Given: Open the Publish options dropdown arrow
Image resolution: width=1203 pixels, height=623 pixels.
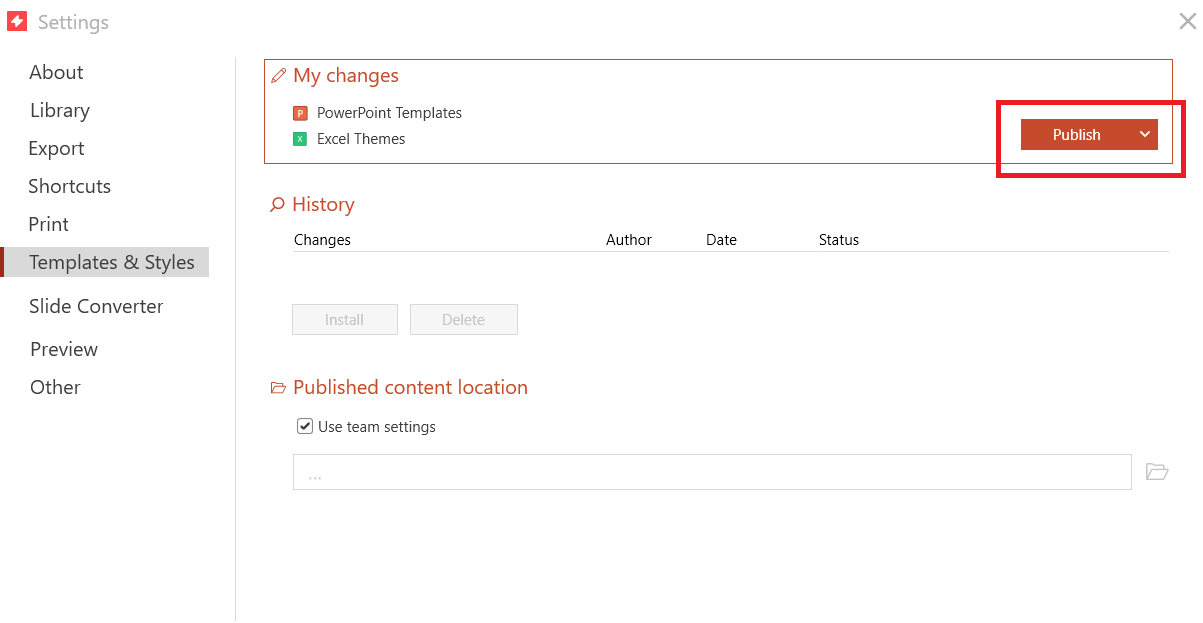Looking at the screenshot, I should coord(1145,133).
